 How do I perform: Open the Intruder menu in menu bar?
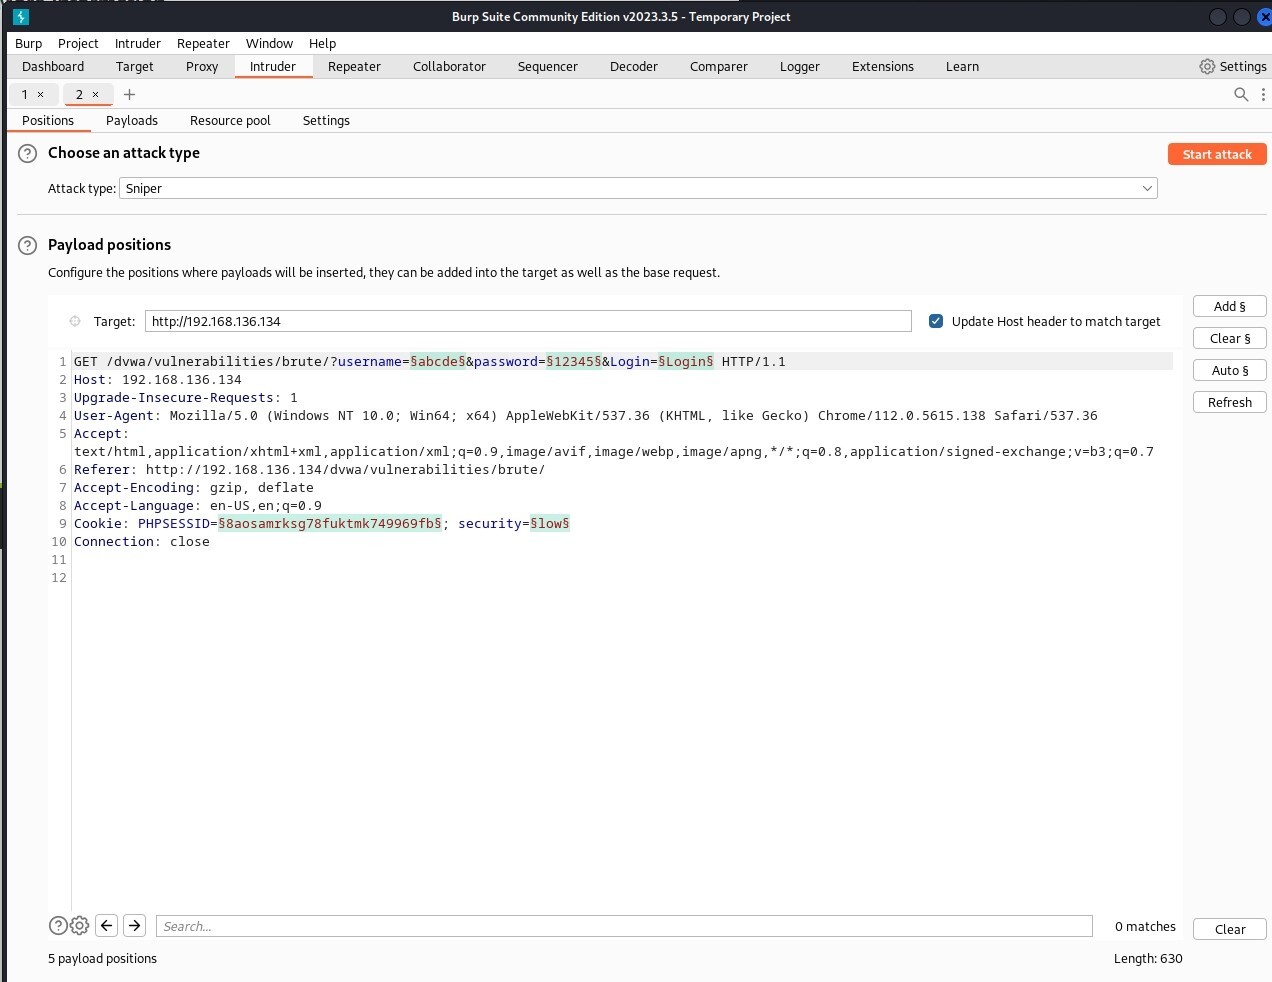(138, 43)
